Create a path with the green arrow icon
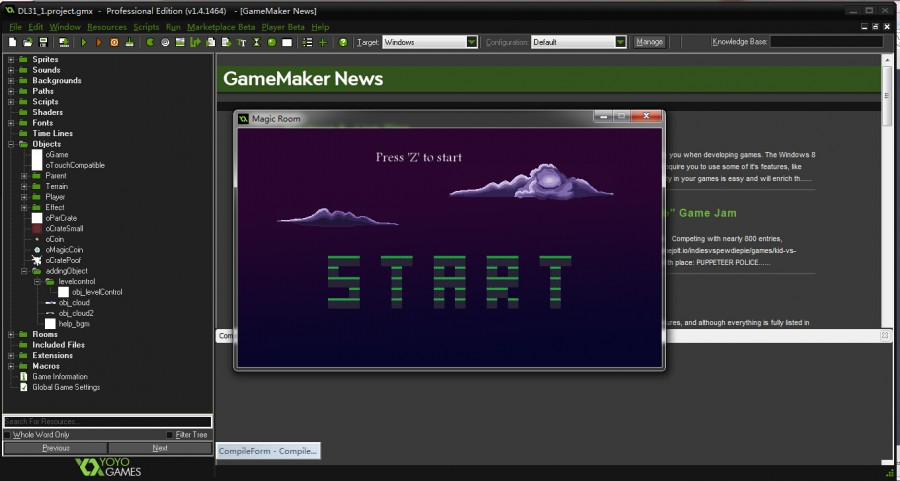Screen dimensions: 900x481 (x=196, y=42)
